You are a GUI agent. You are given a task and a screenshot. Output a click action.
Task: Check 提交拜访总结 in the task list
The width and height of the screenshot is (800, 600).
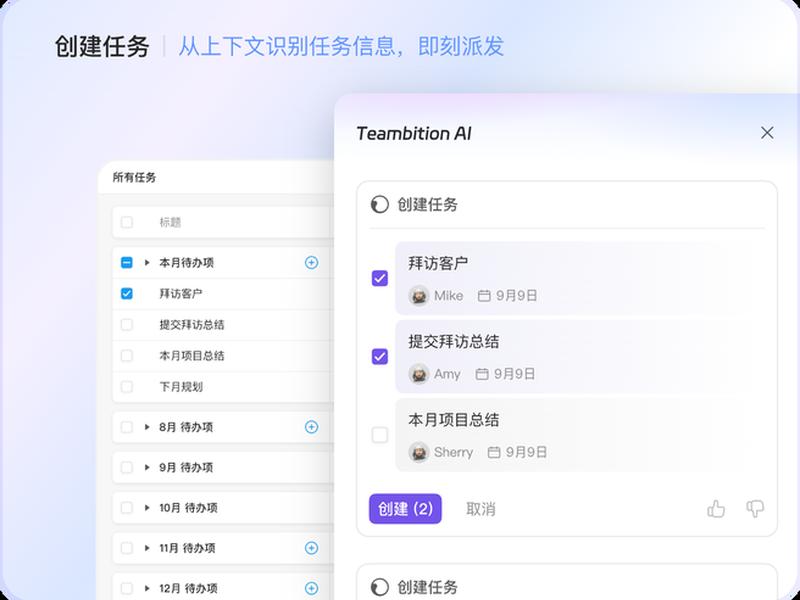click(x=127, y=324)
